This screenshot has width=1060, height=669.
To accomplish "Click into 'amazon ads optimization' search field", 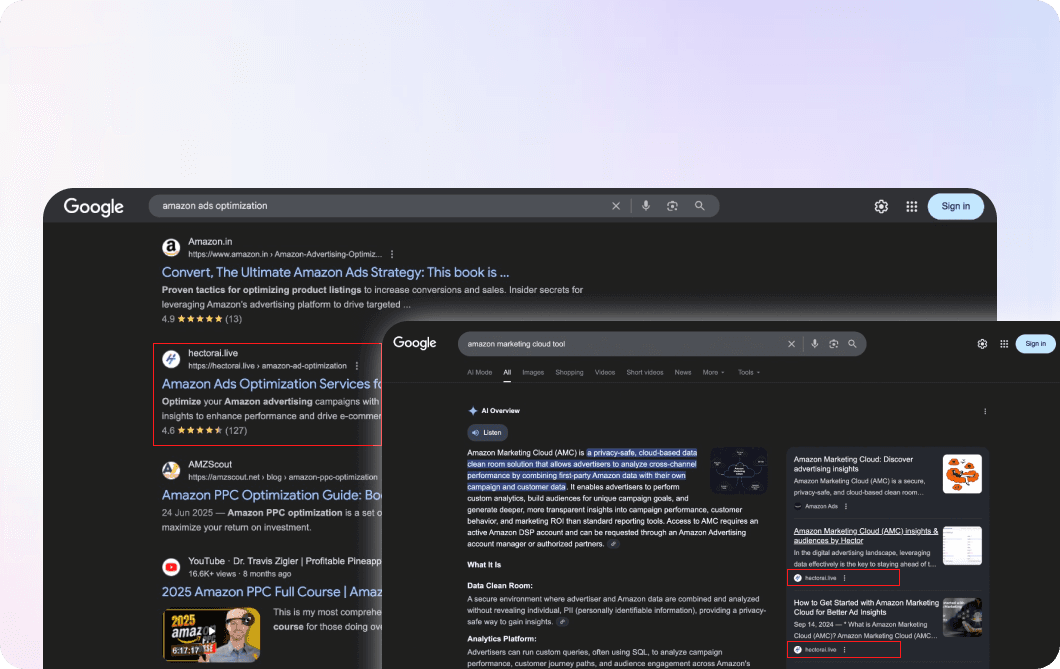I will point(380,206).
